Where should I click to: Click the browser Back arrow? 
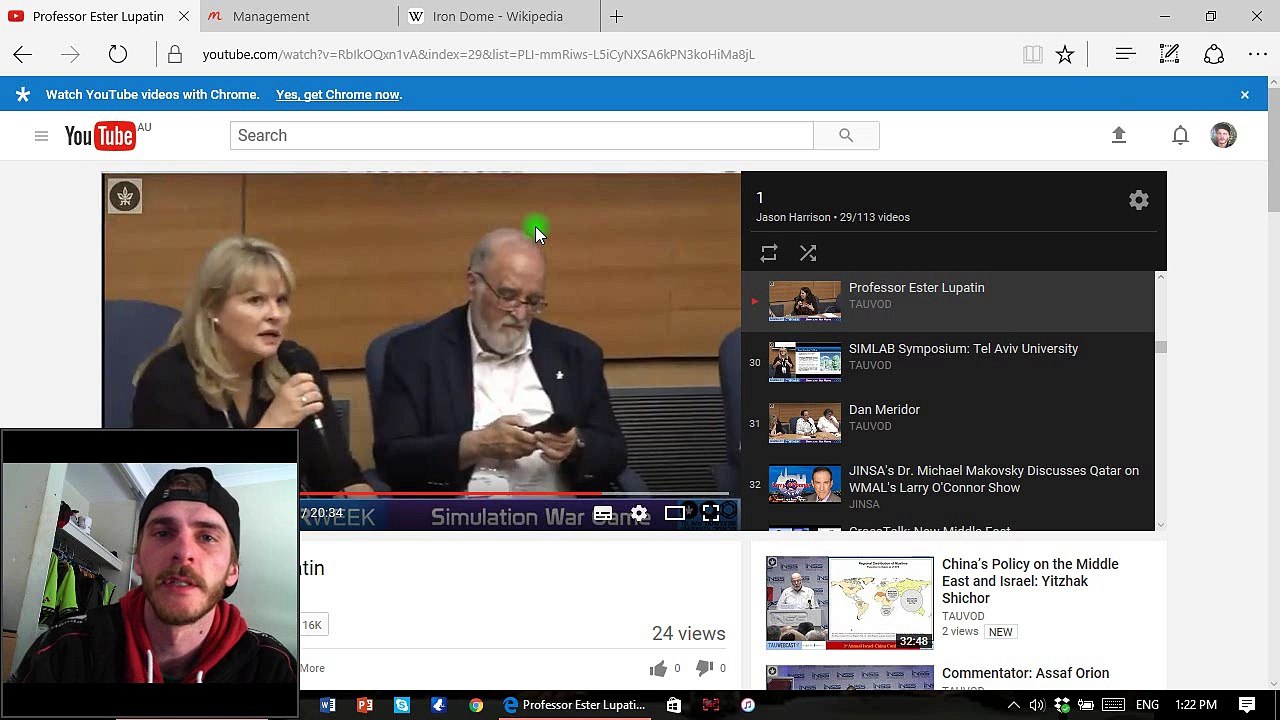(22, 55)
